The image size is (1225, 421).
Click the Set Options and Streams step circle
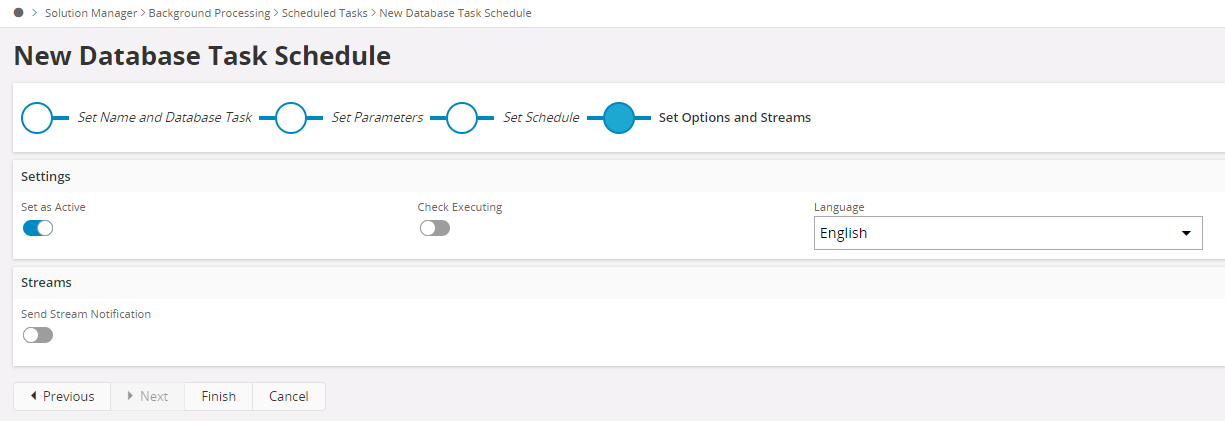[619, 118]
